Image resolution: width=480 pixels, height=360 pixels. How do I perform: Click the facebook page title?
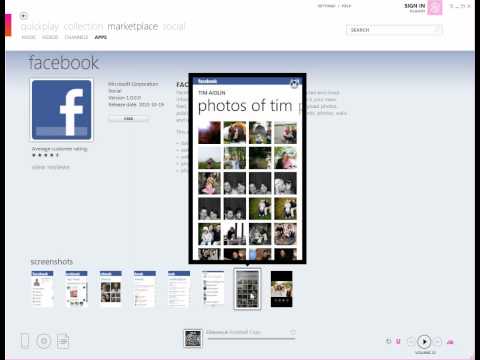[x=64, y=63]
